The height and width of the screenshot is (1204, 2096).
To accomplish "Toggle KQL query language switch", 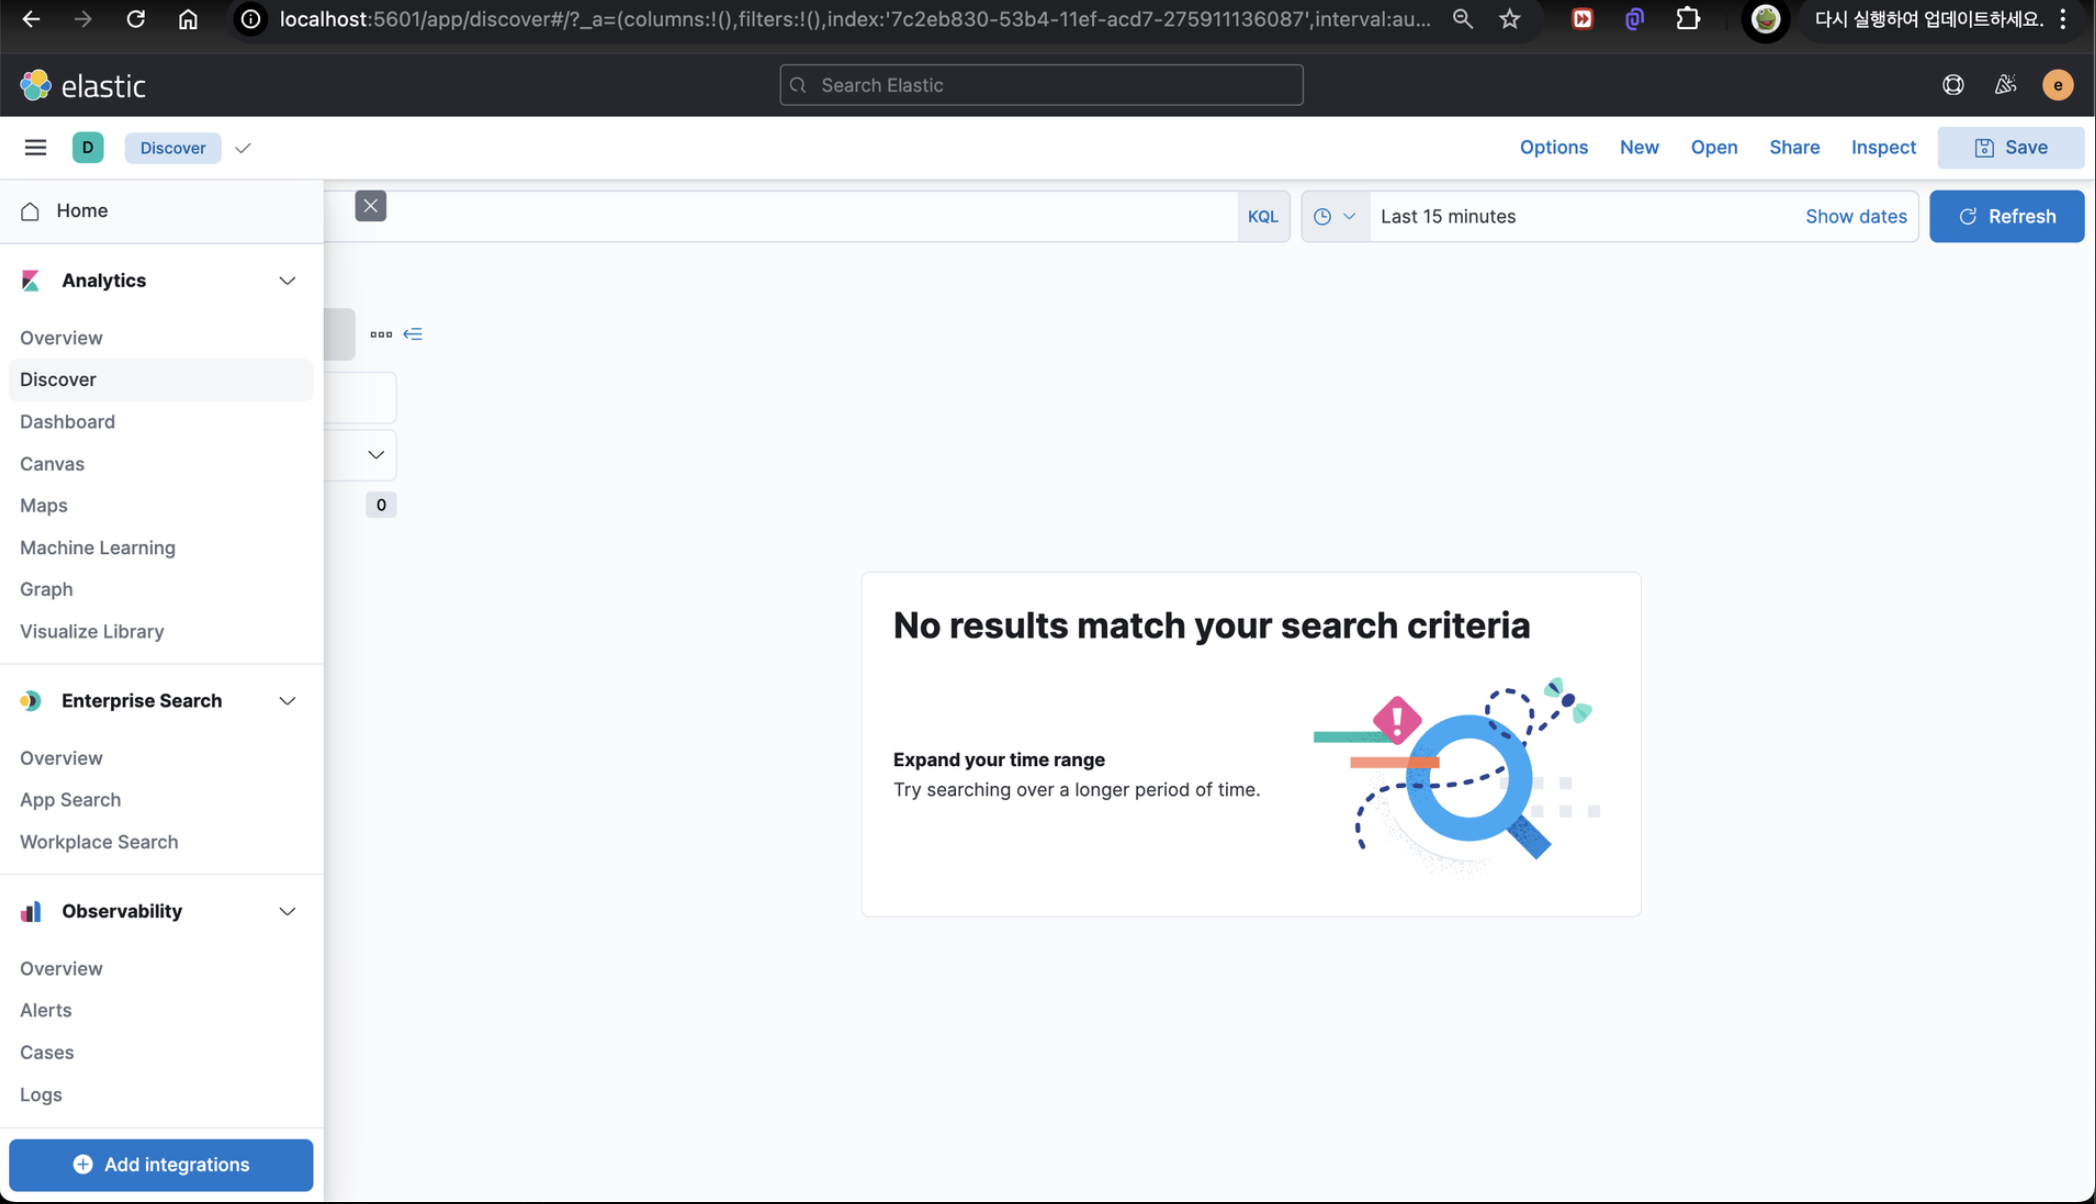I will tap(1262, 216).
